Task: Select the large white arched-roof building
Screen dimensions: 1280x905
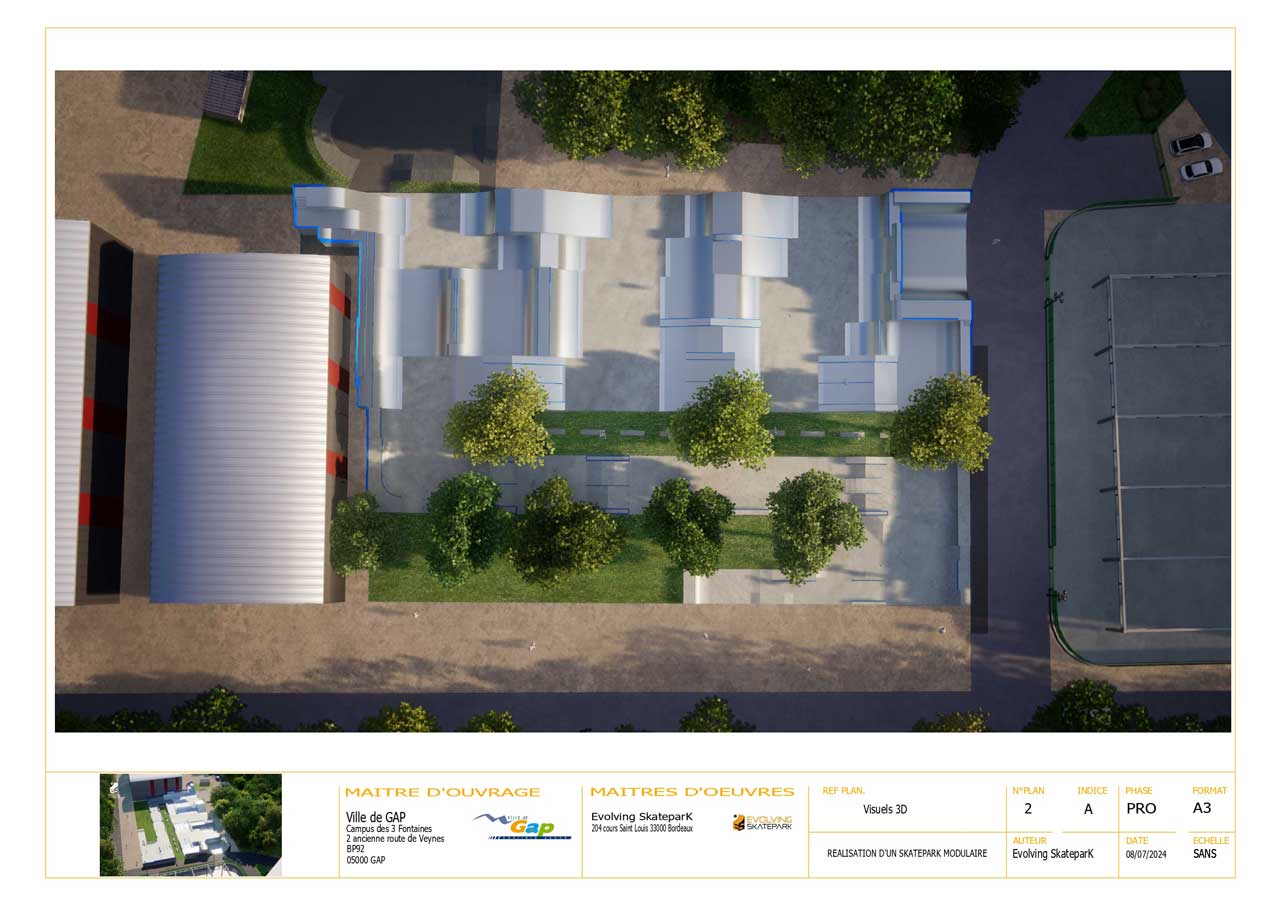Action: (240, 427)
